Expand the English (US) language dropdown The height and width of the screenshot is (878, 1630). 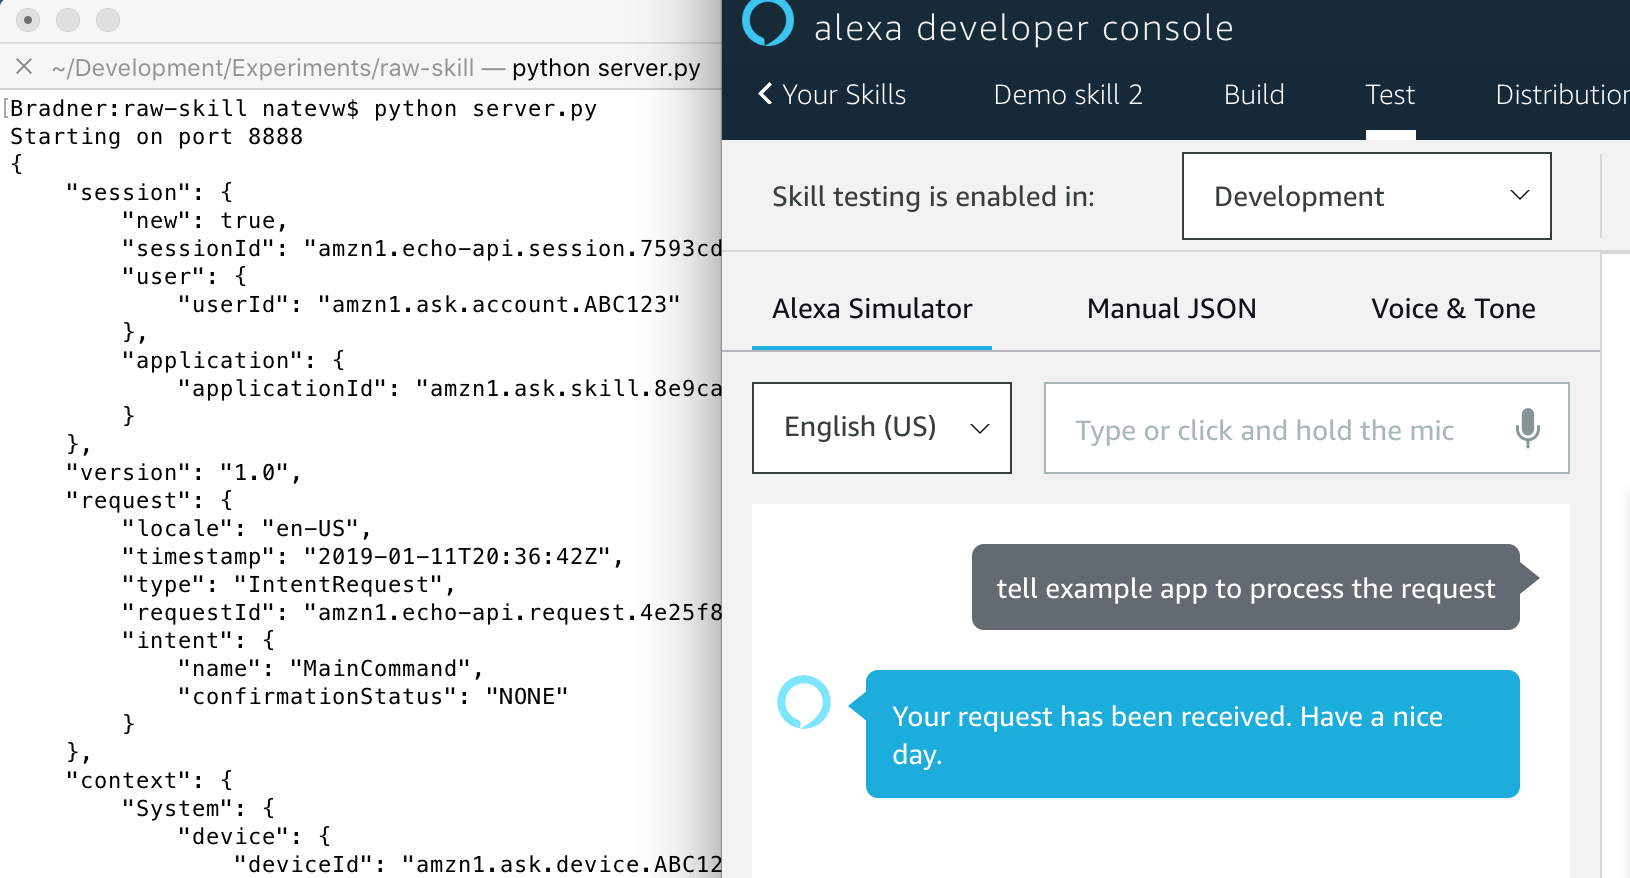[x=882, y=428]
